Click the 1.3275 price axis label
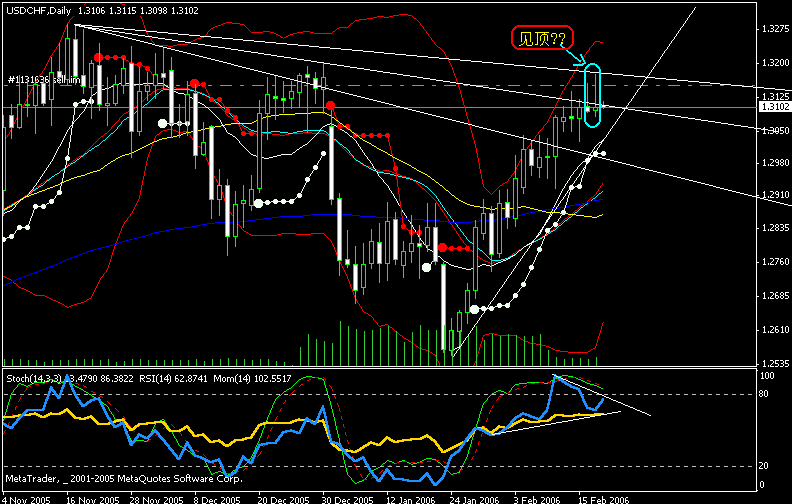 775,29
